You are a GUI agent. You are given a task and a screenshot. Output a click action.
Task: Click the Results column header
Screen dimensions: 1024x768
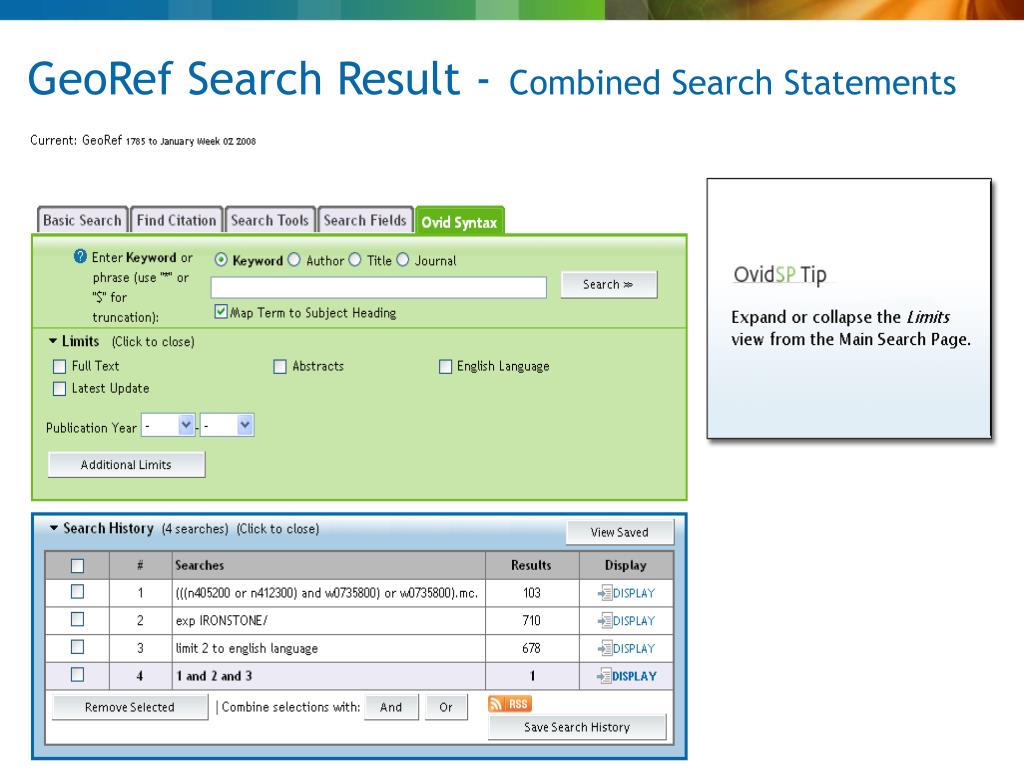531,565
